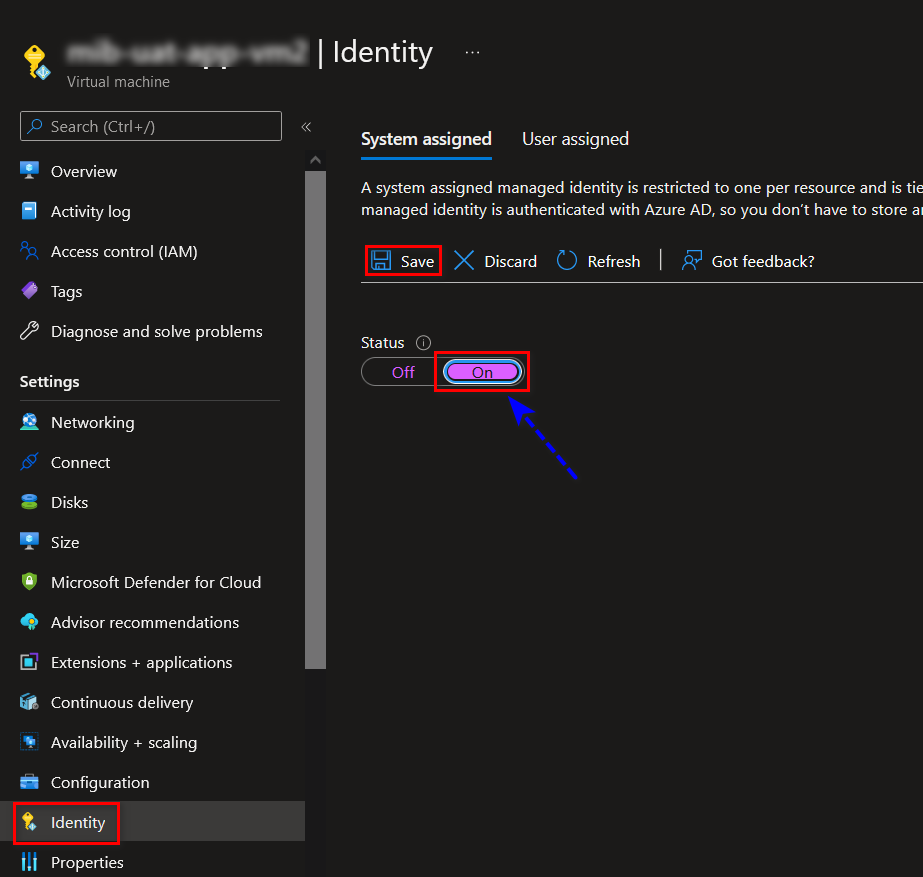This screenshot has height=877, width=923.
Task: Click the Status info circle icon
Action: 423,343
